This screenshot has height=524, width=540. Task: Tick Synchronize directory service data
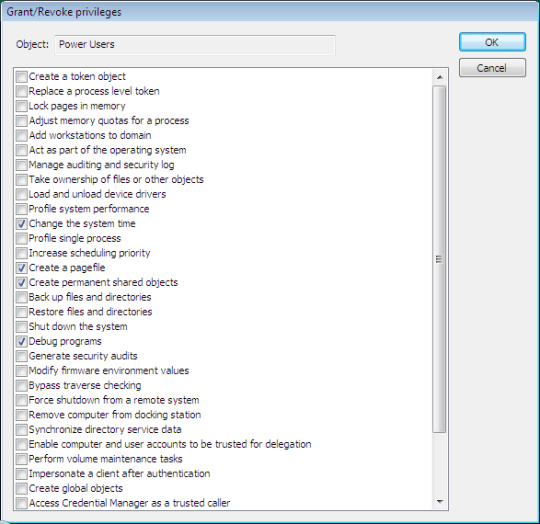[x=21, y=430]
